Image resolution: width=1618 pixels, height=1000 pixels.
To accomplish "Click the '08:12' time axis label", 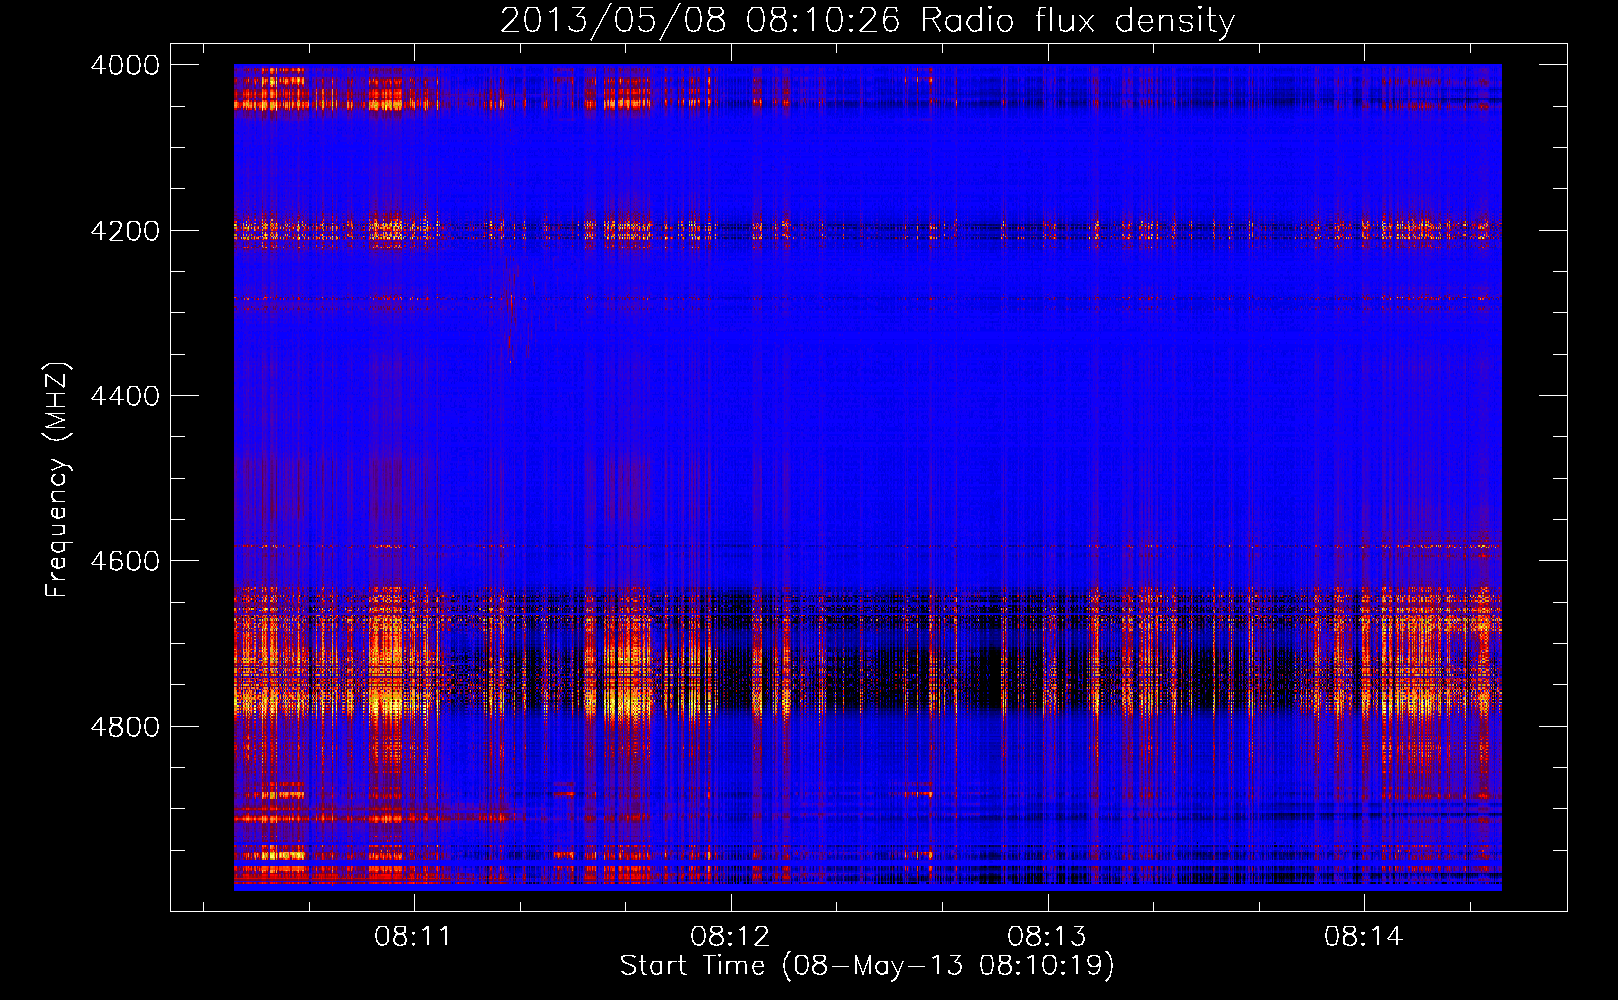I will tap(730, 936).
